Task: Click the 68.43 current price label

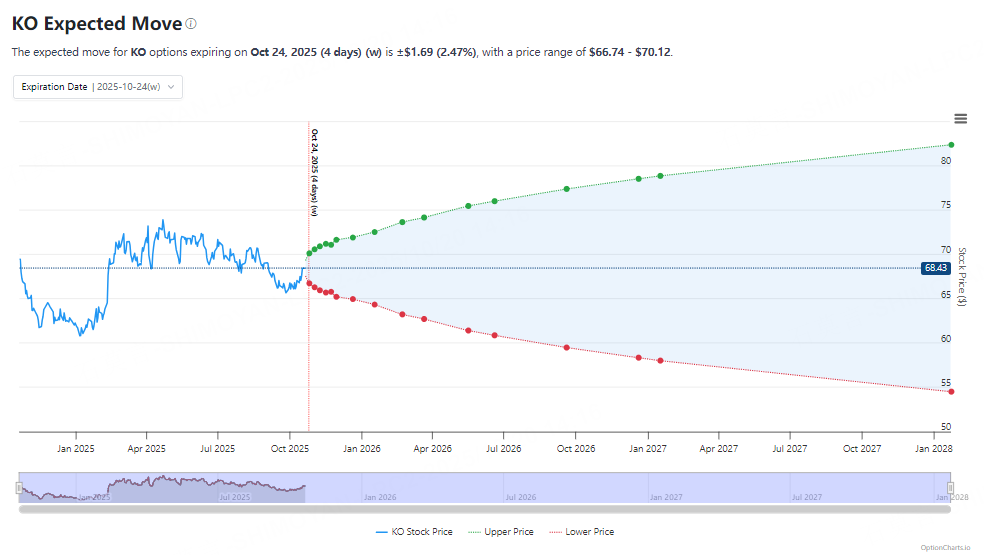Action: click(935, 268)
